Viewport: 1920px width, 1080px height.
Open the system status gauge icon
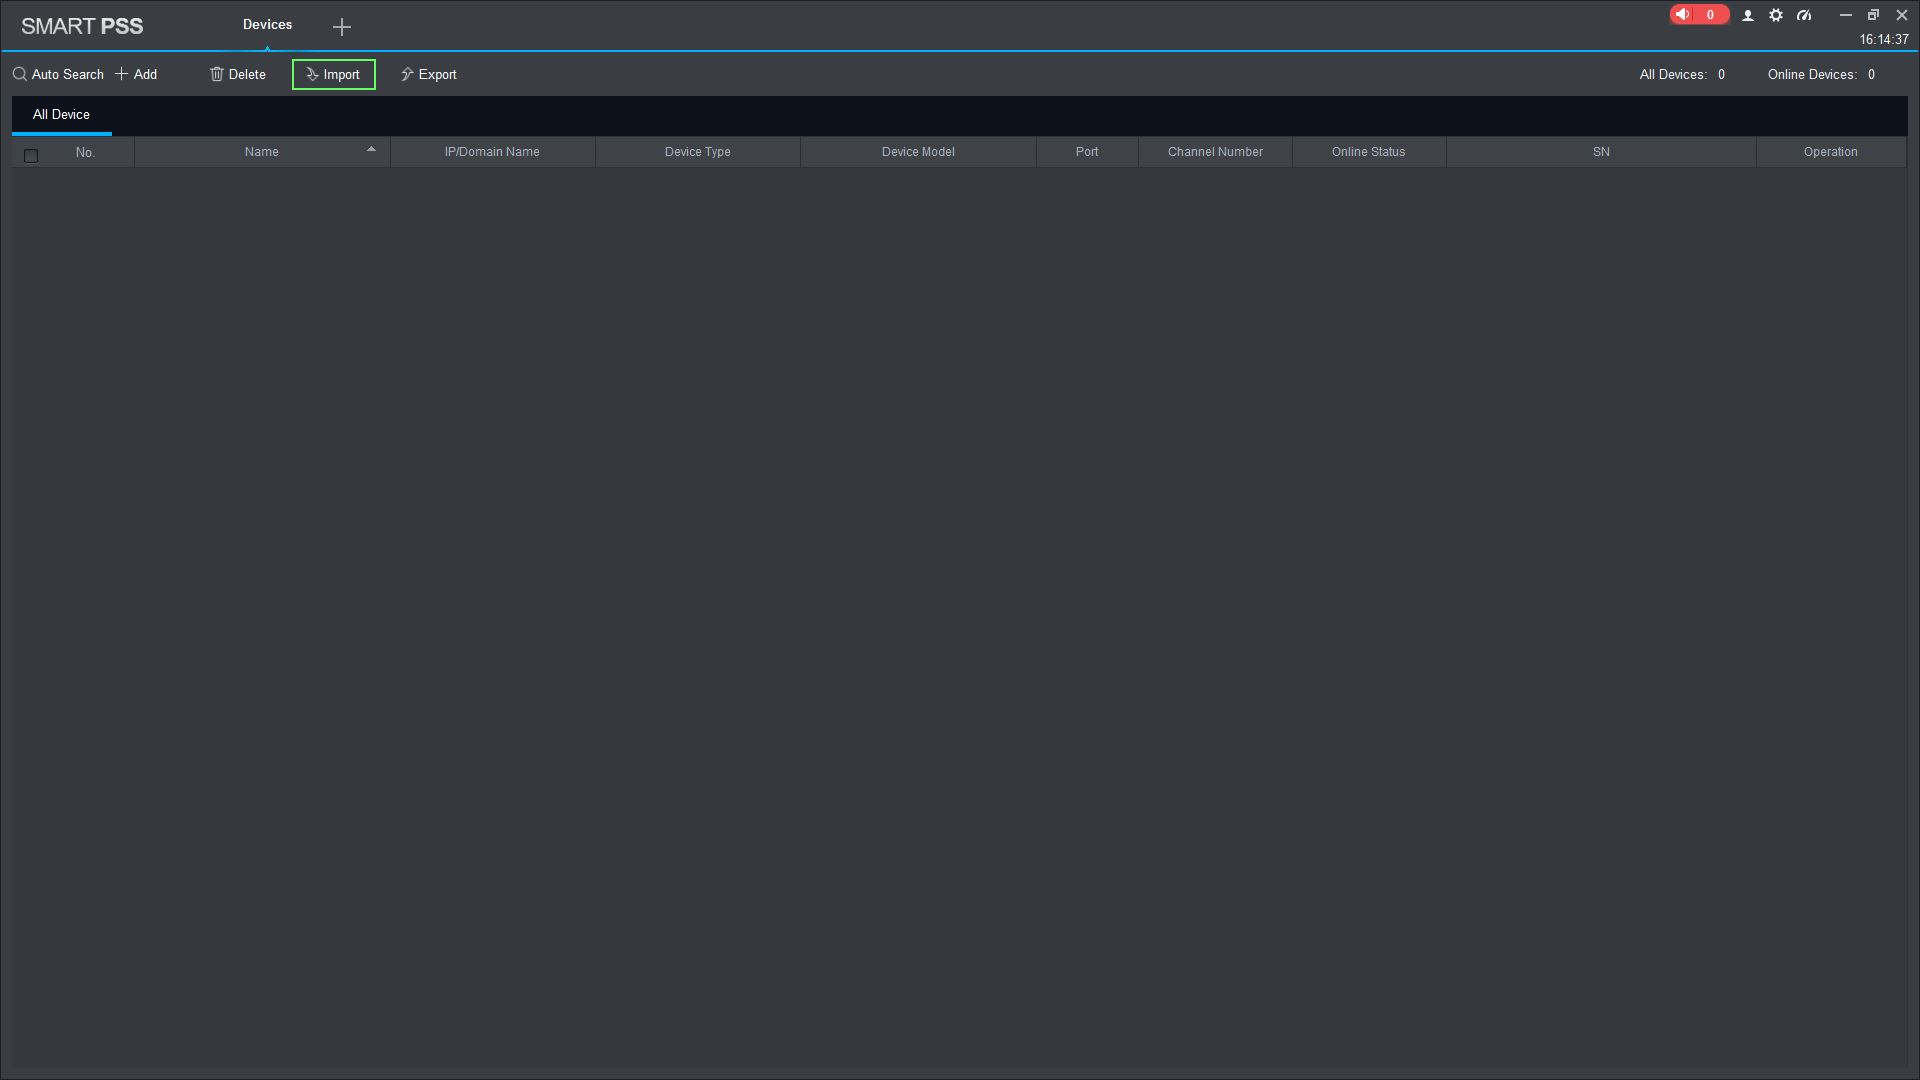click(1804, 16)
